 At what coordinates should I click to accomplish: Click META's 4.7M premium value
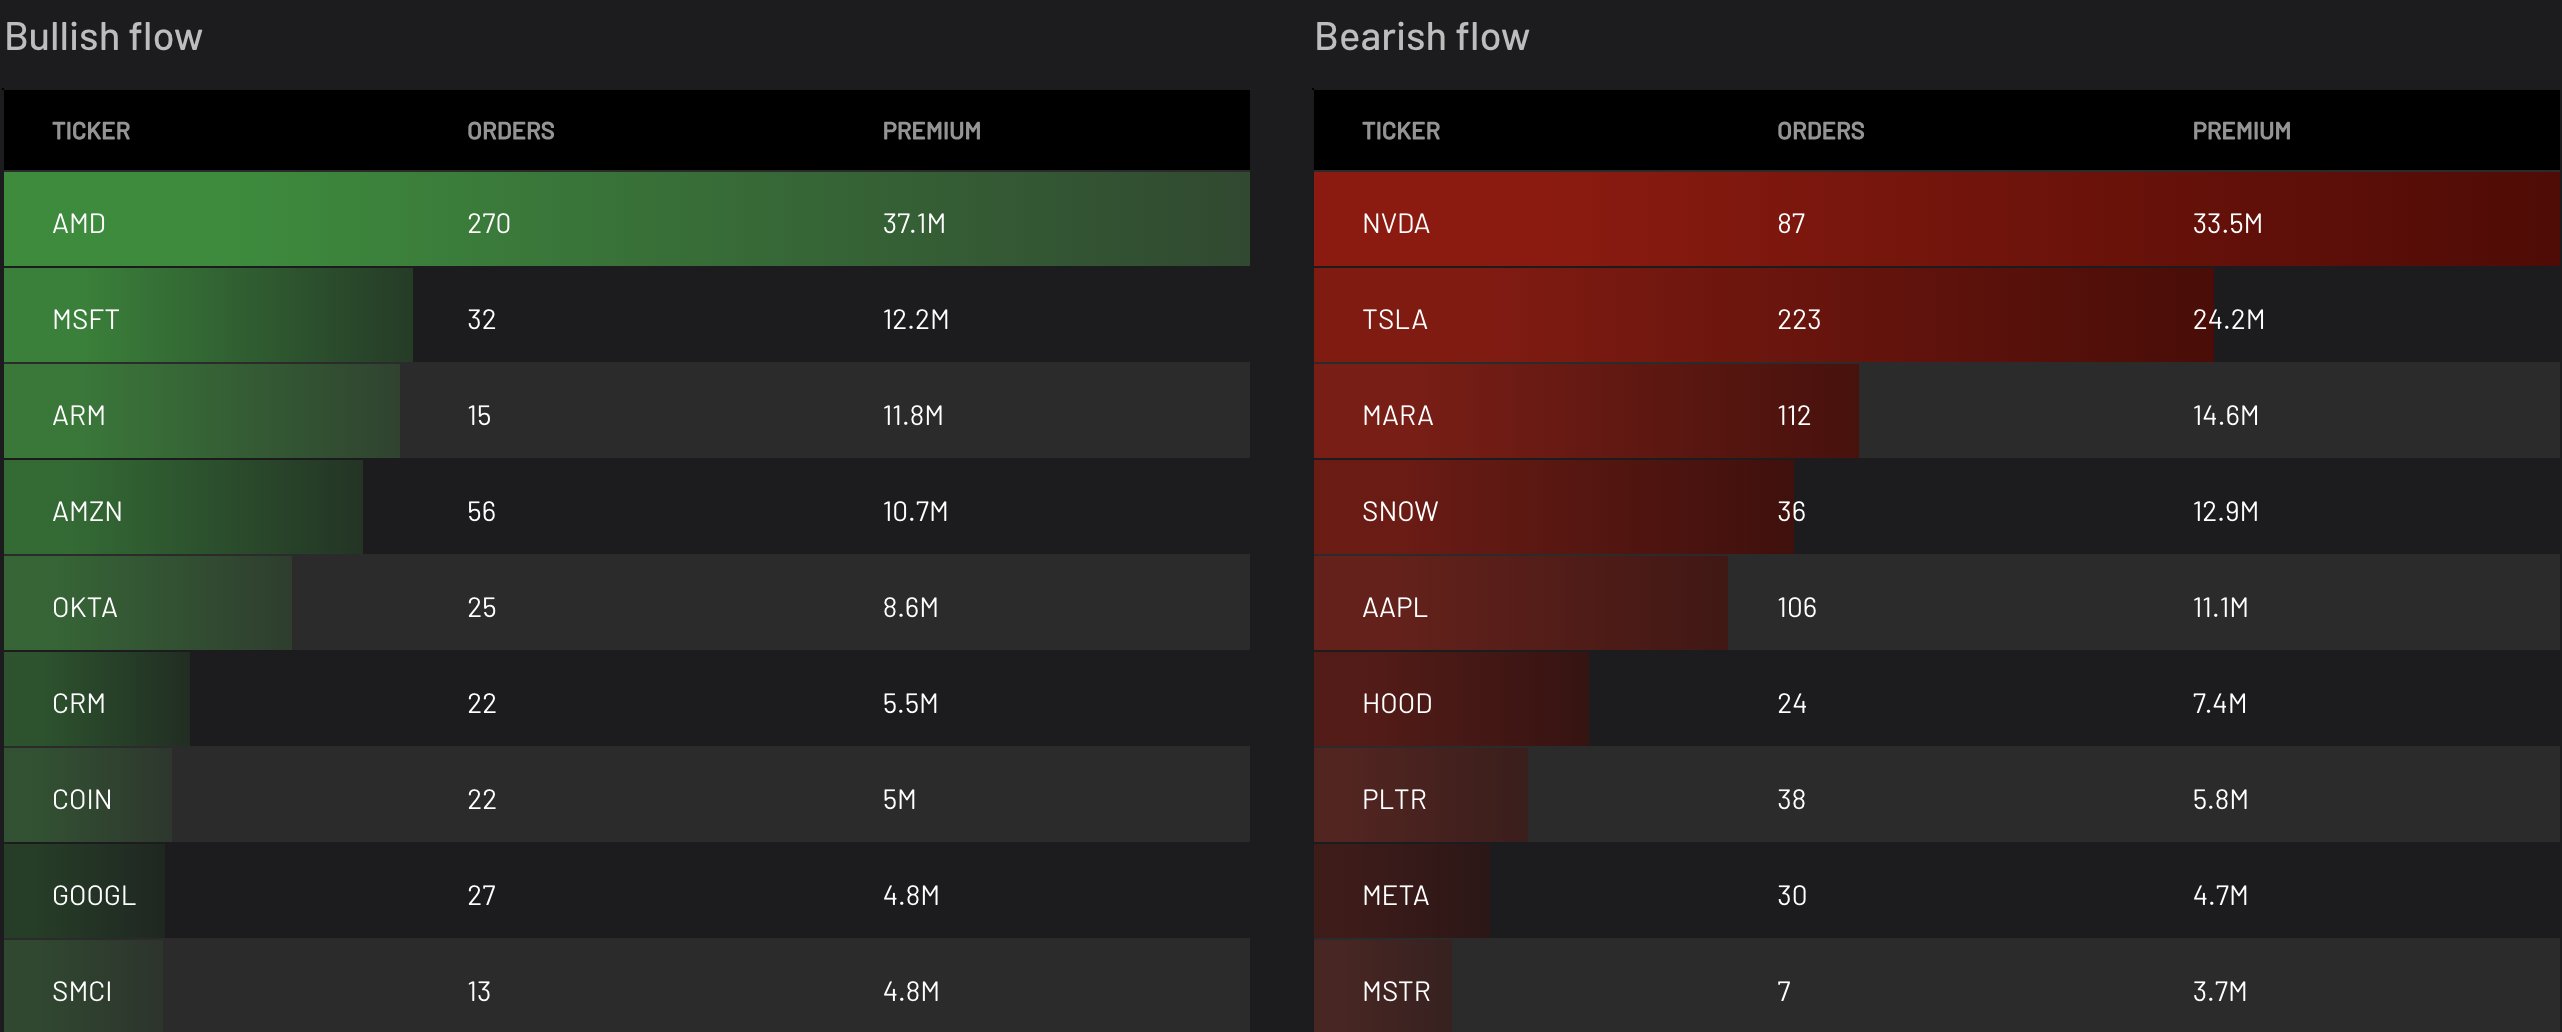pyautogui.click(x=2221, y=895)
